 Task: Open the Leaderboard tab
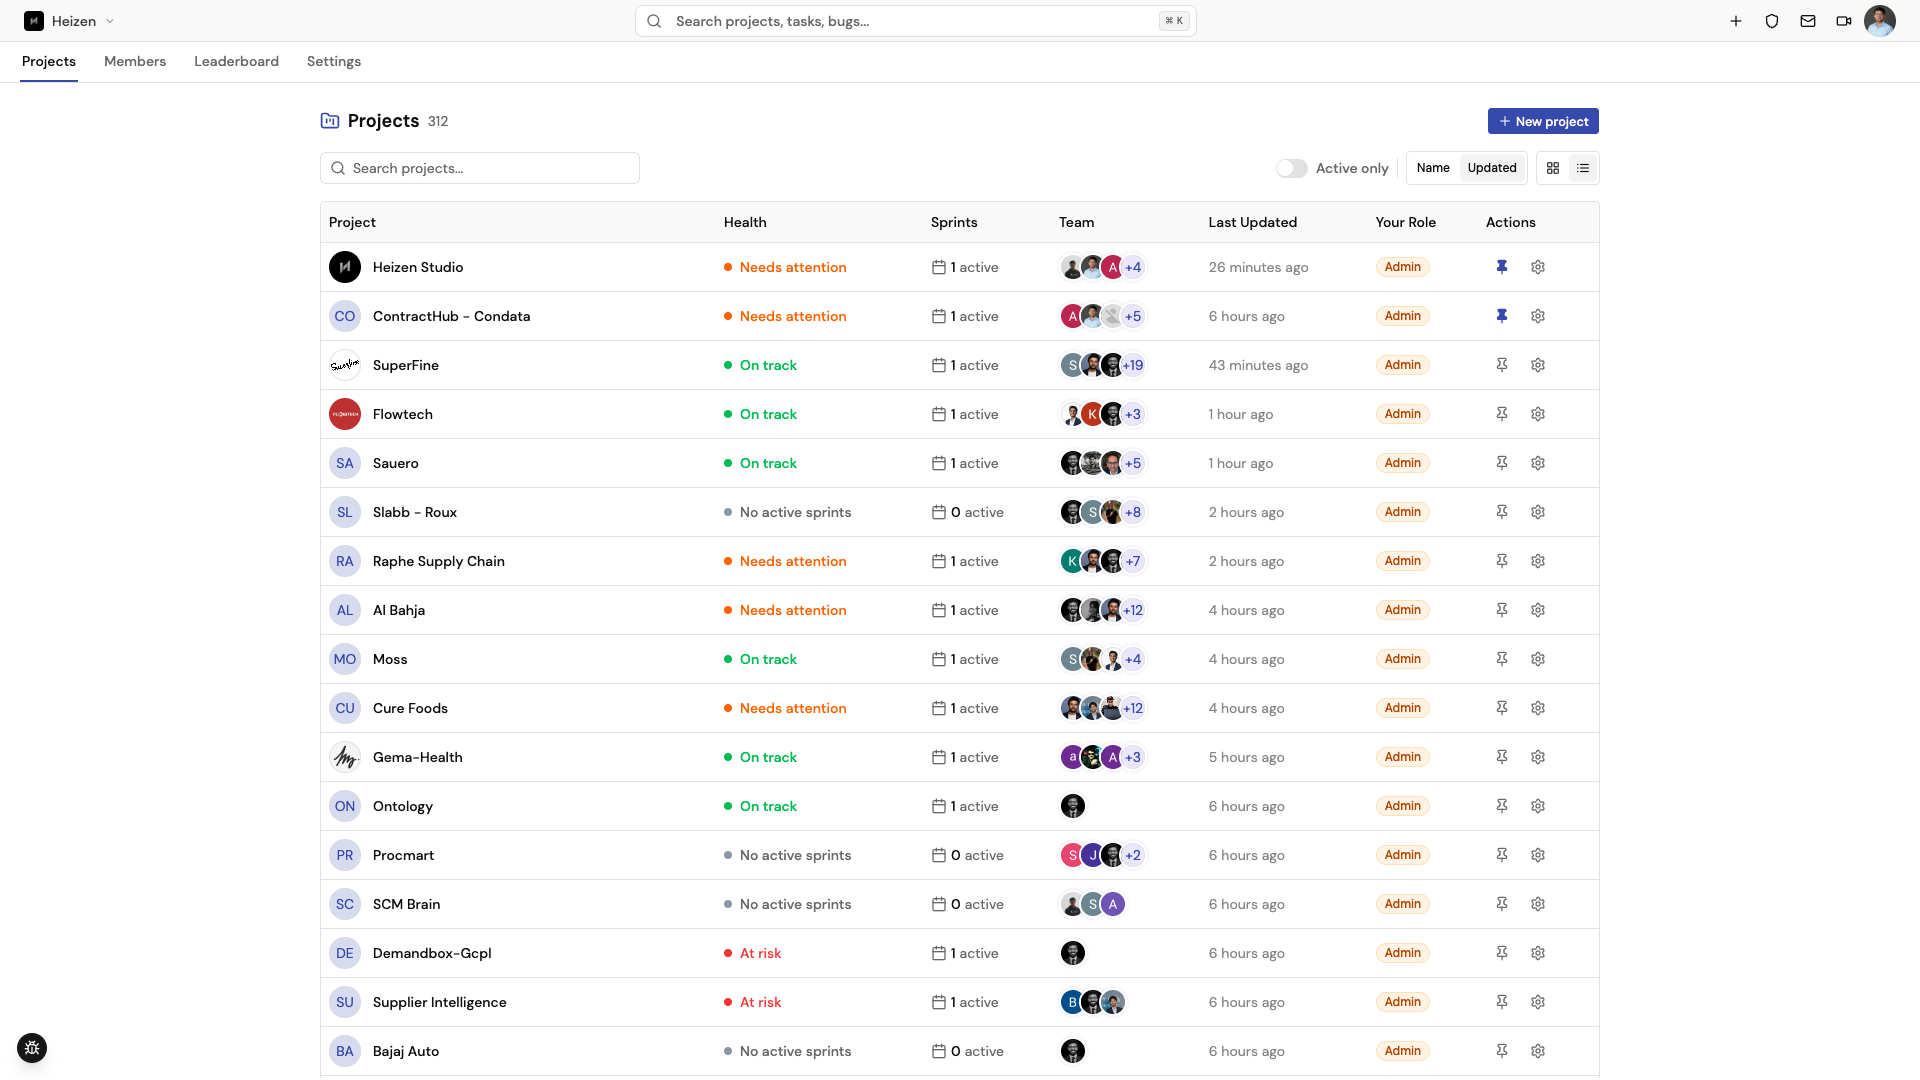(236, 61)
